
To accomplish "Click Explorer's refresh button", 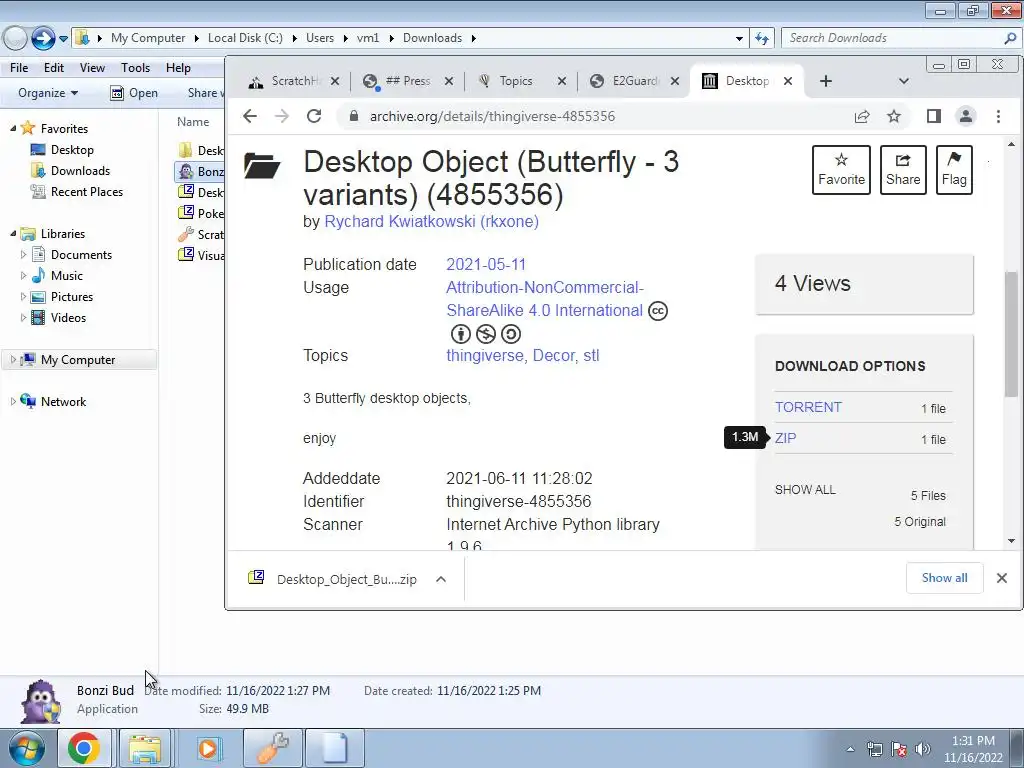I will [x=761, y=39].
